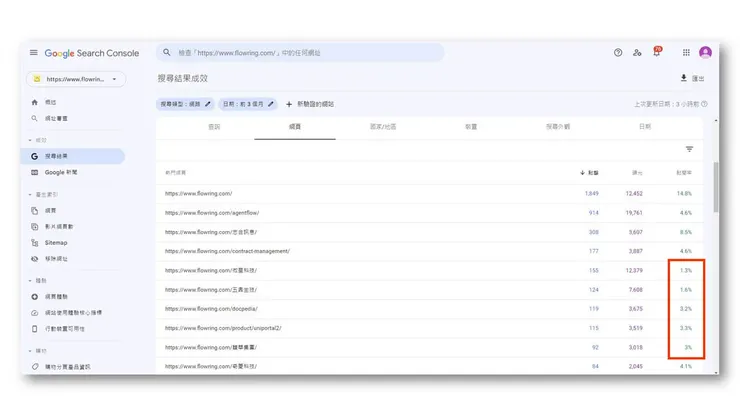Click the 12,379 impressions value
This screenshot has height=416, width=740.
click(x=634, y=271)
